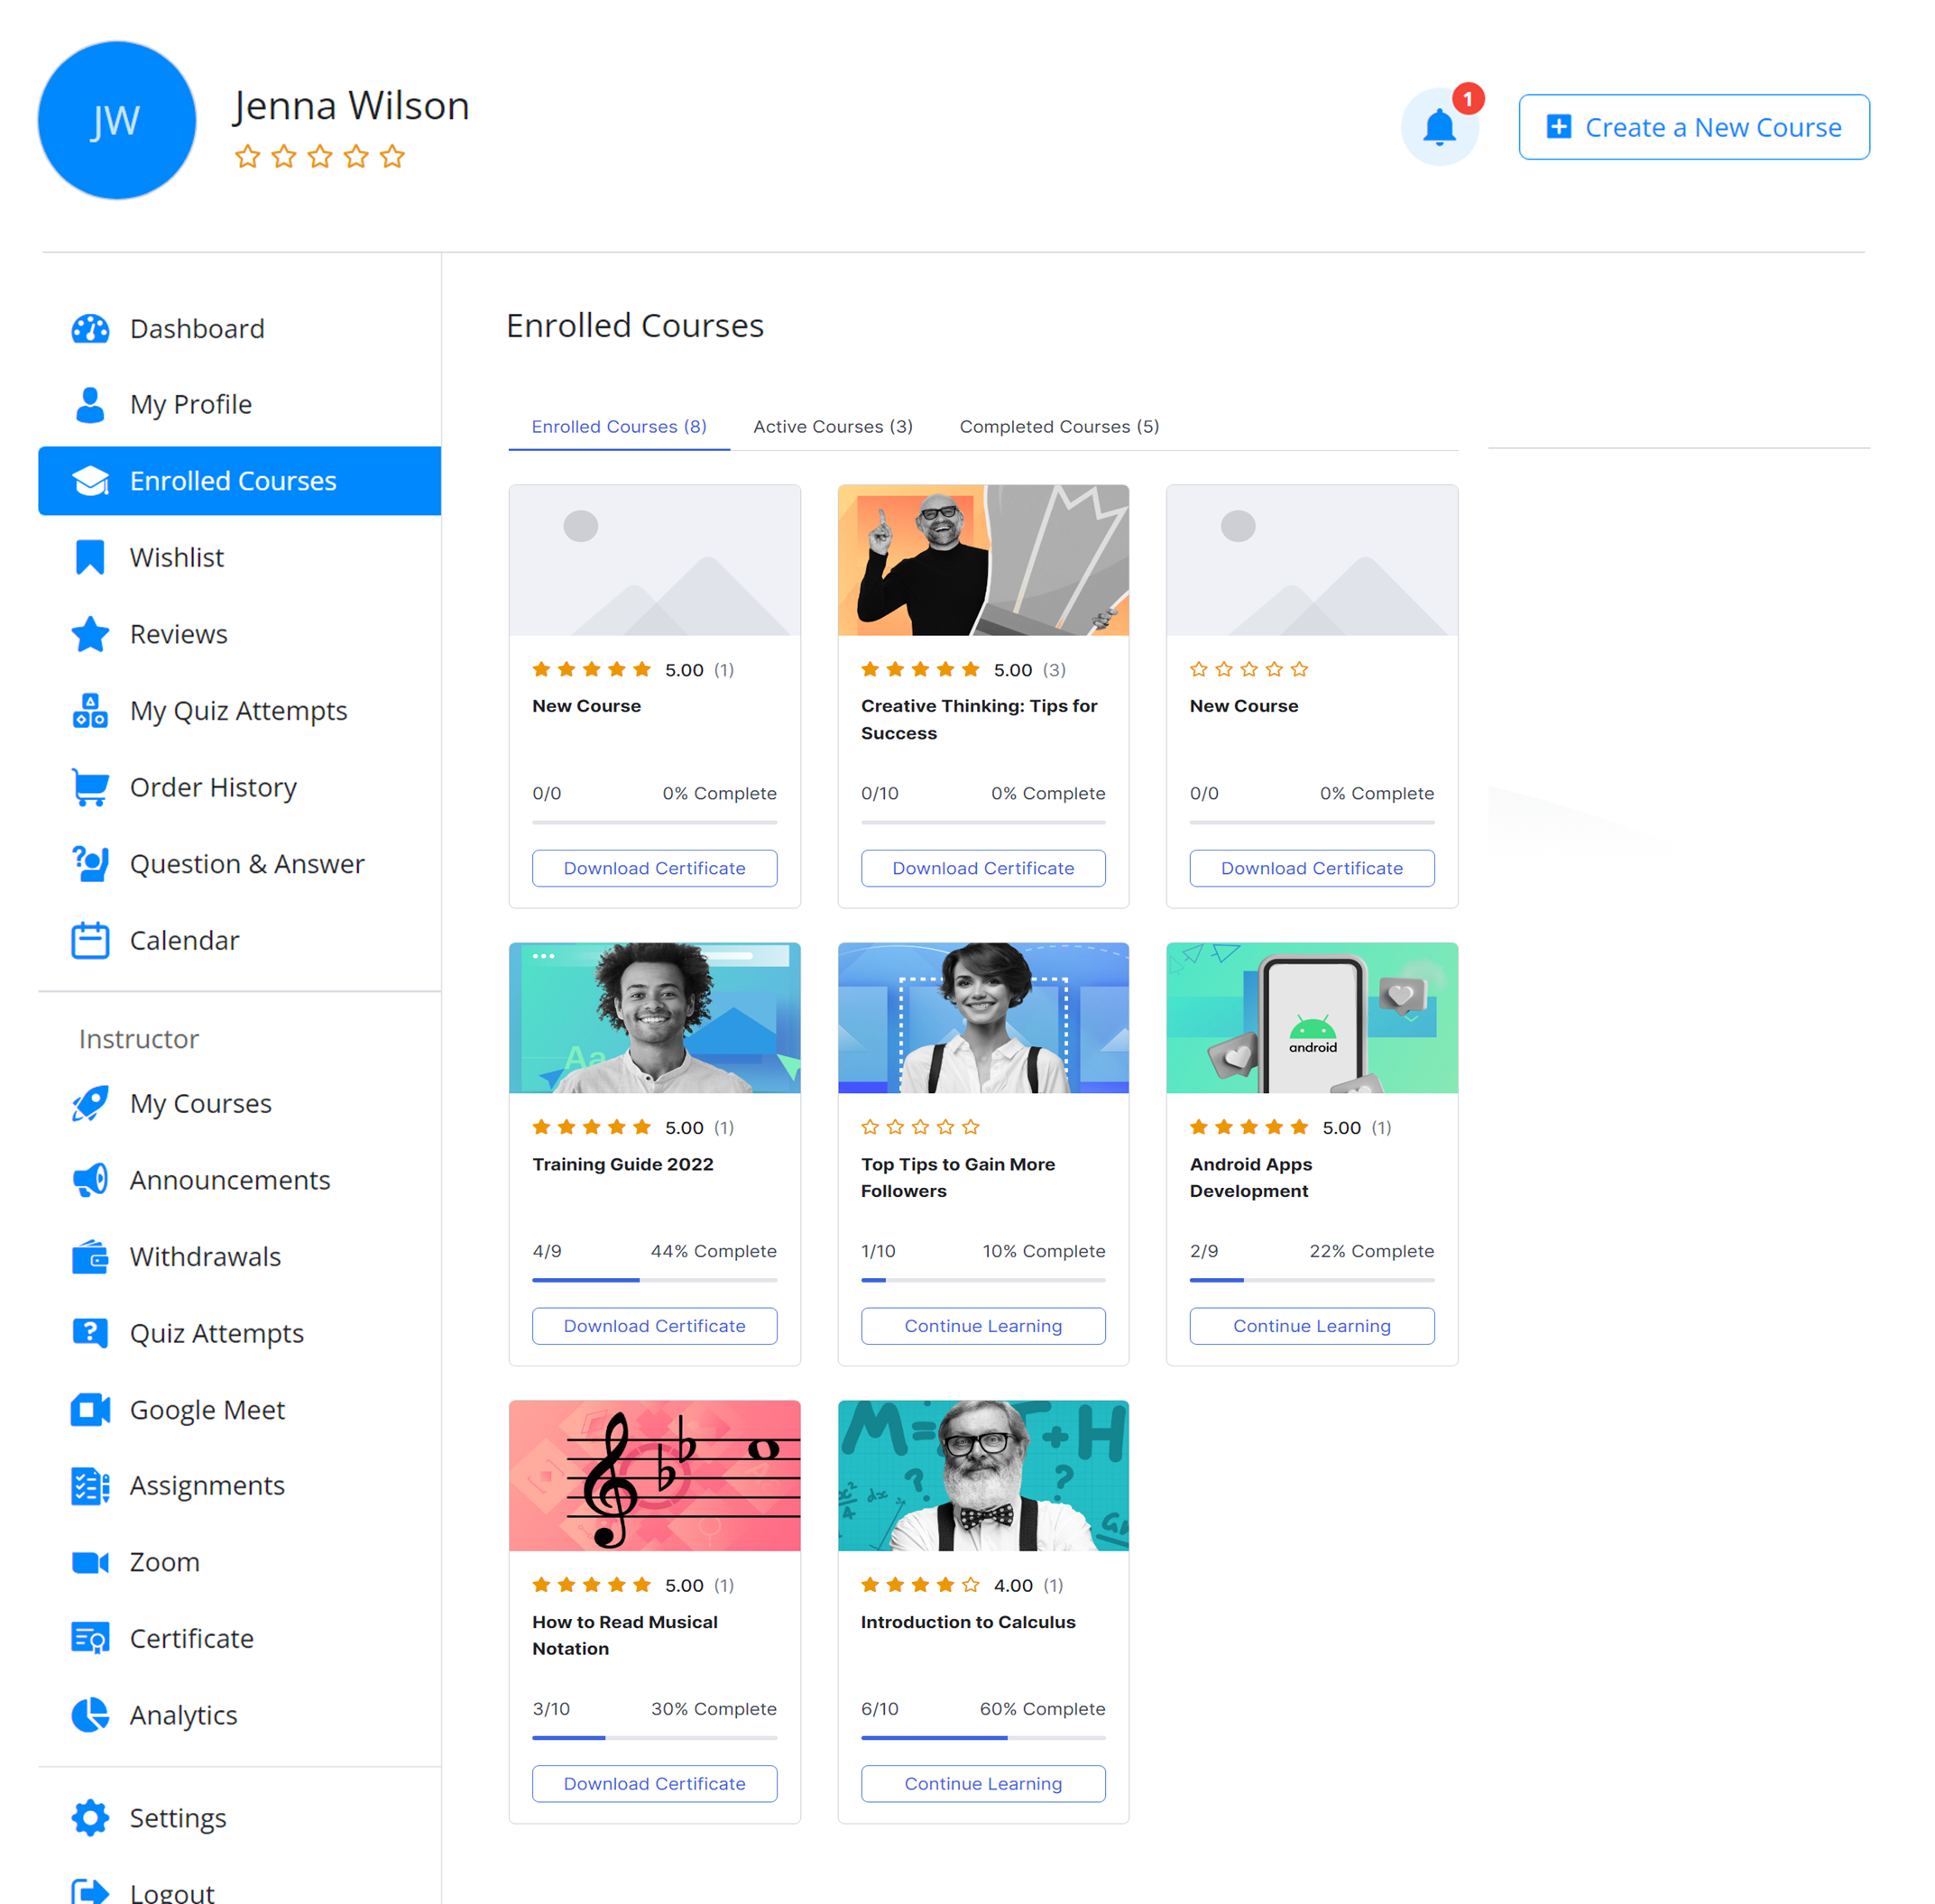The height and width of the screenshot is (1904, 1935).
Task: Switch to Active Courses (3) tab
Action: [x=832, y=427]
